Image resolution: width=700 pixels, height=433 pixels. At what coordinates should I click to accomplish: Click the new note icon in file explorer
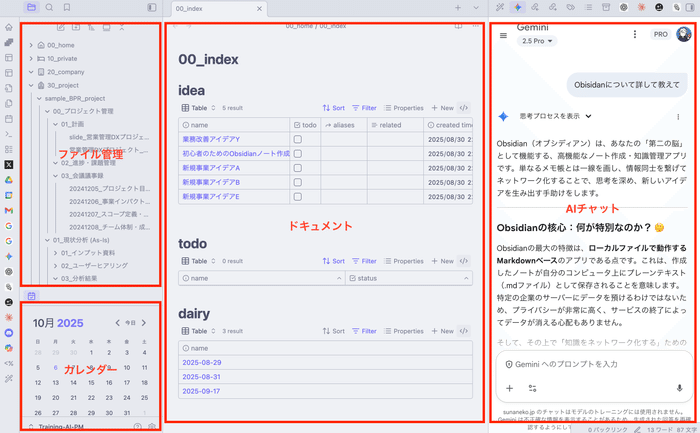pos(61,27)
